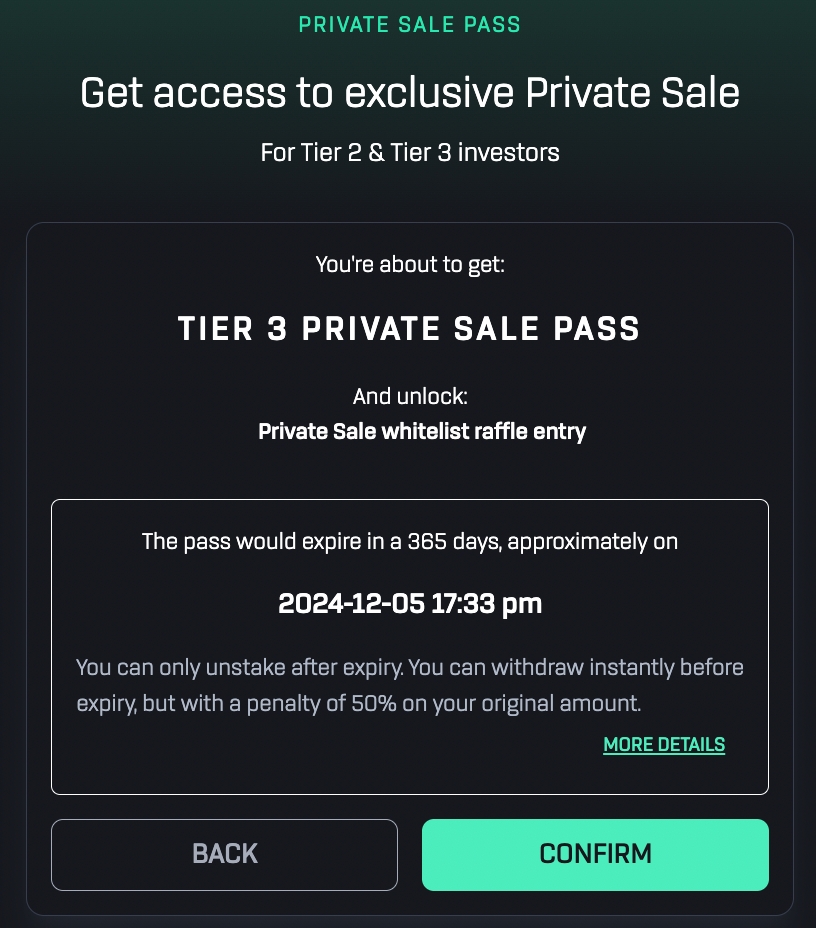Open the MORE DETAILS link

click(664, 745)
